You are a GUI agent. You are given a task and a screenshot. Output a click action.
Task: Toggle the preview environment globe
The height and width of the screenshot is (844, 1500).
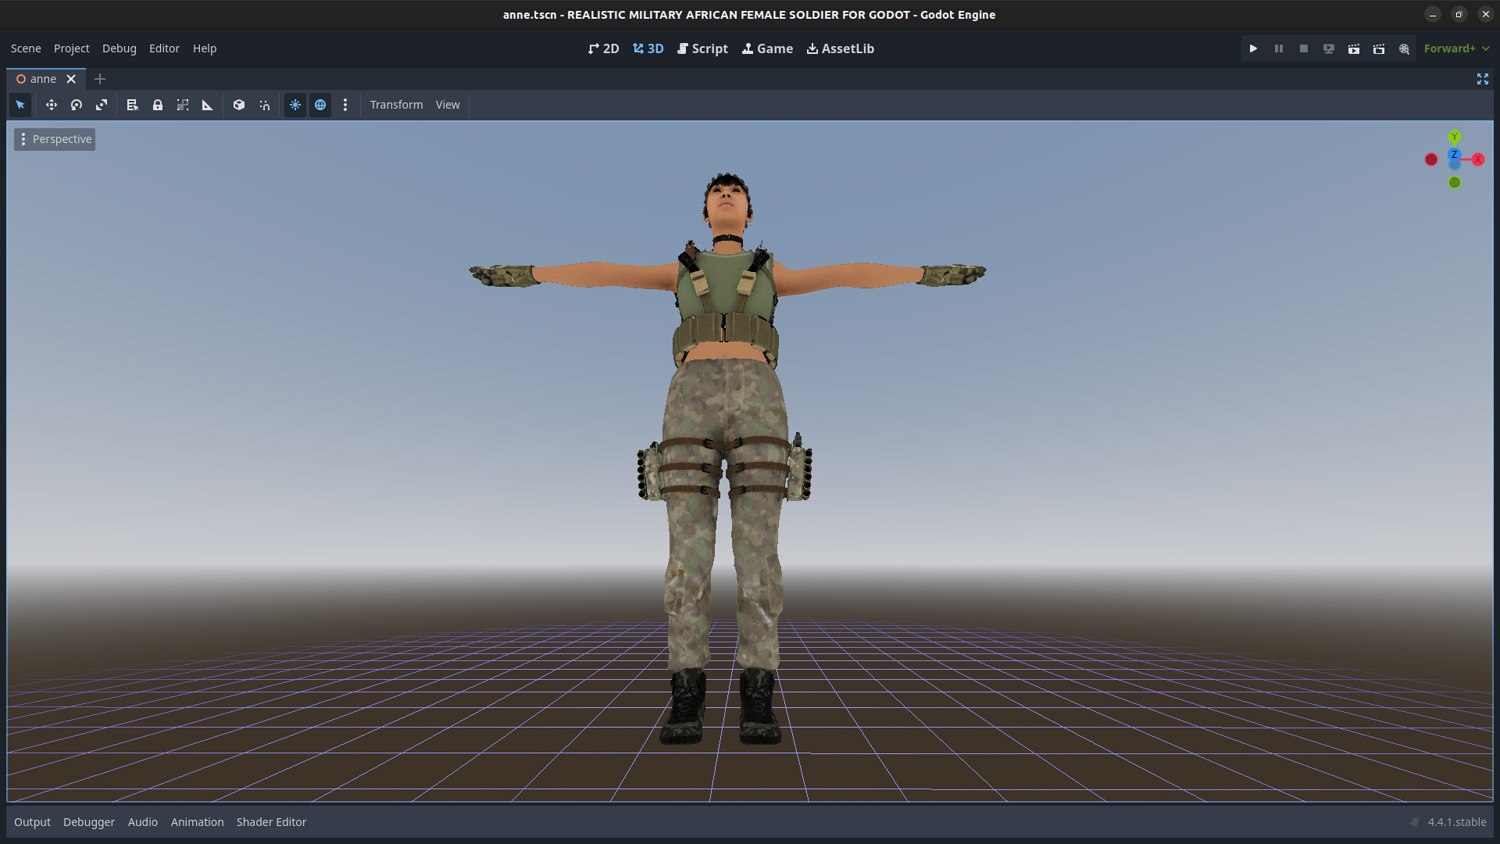tap(320, 105)
